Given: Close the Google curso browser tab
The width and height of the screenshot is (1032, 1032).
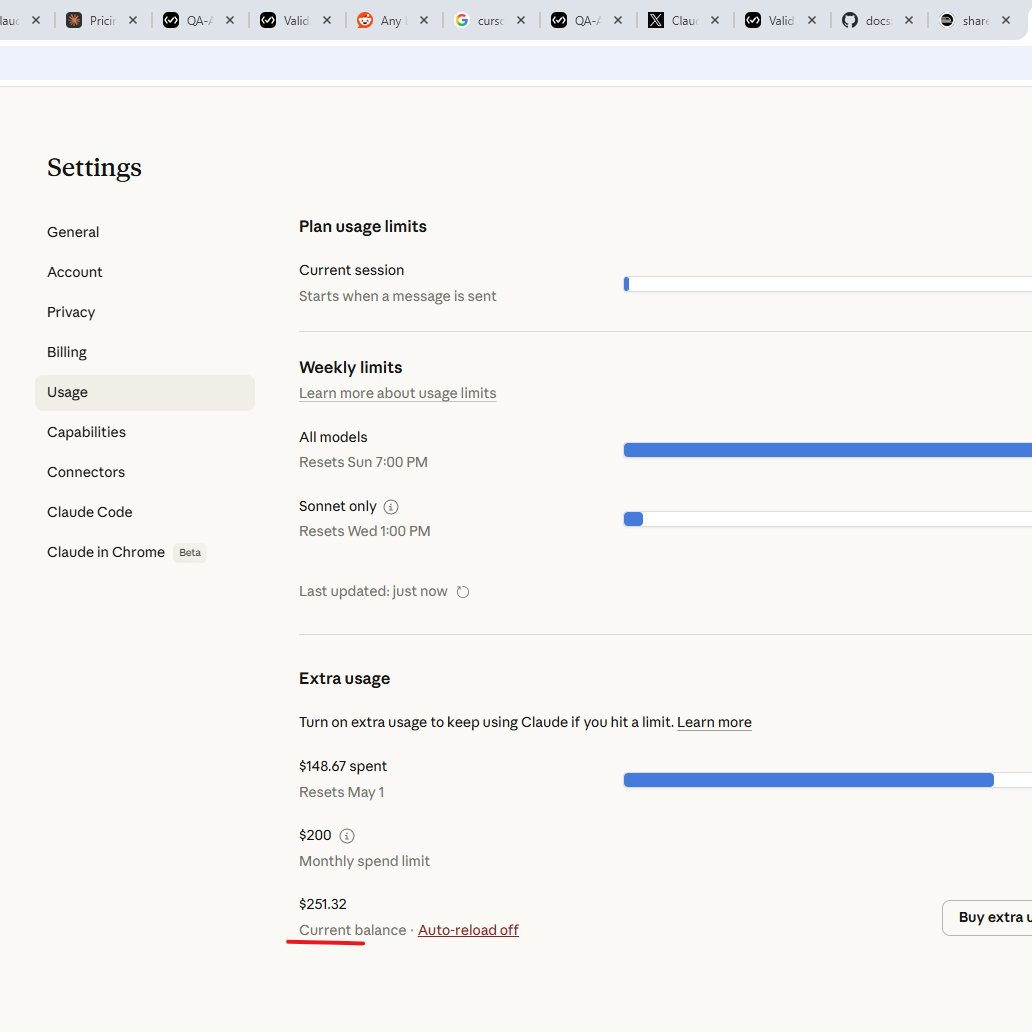Looking at the screenshot, I should 521,20.
